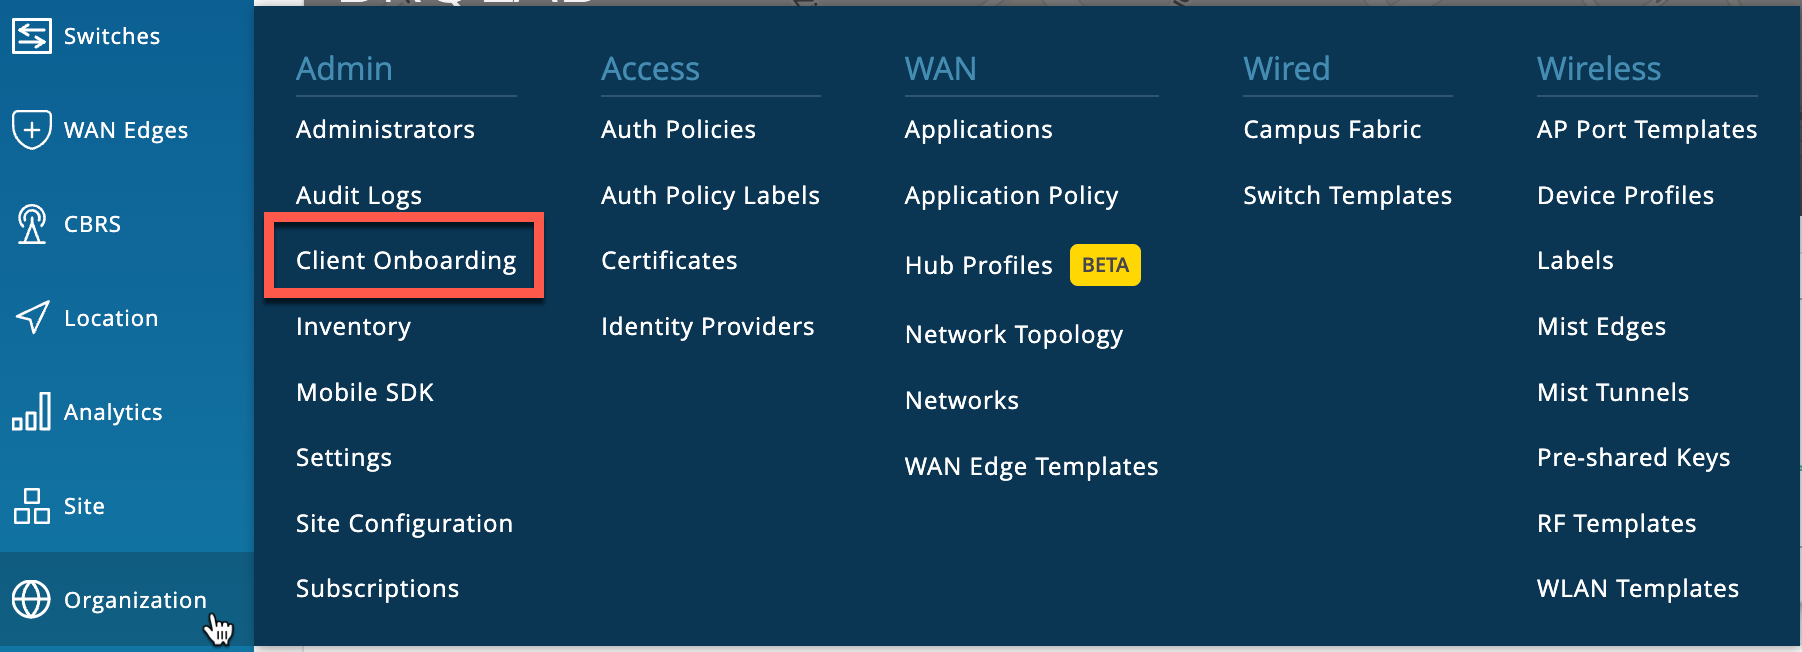Screen dimensions: 1802x652
Task: Open Client Onboarding under Admin
Action: [405, 261]
